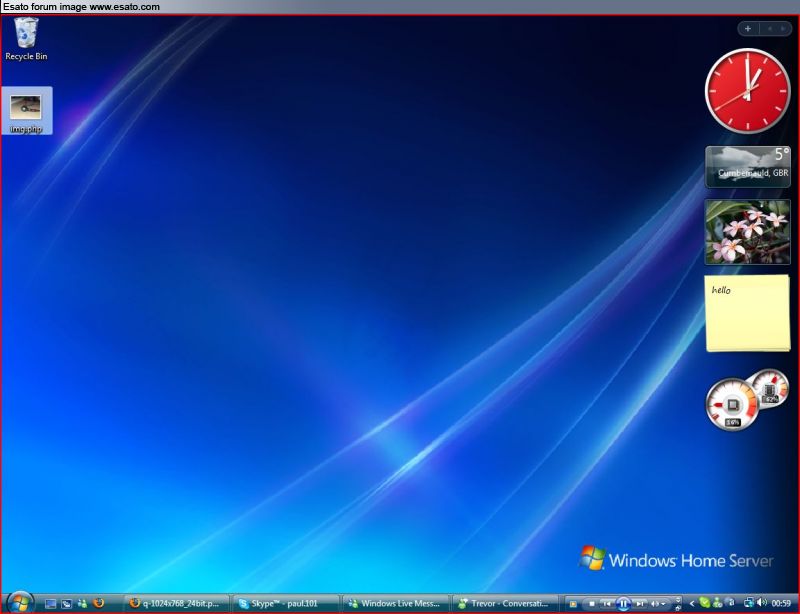Switch to the Trevor Conversation taskbar window

pos(504,603)
